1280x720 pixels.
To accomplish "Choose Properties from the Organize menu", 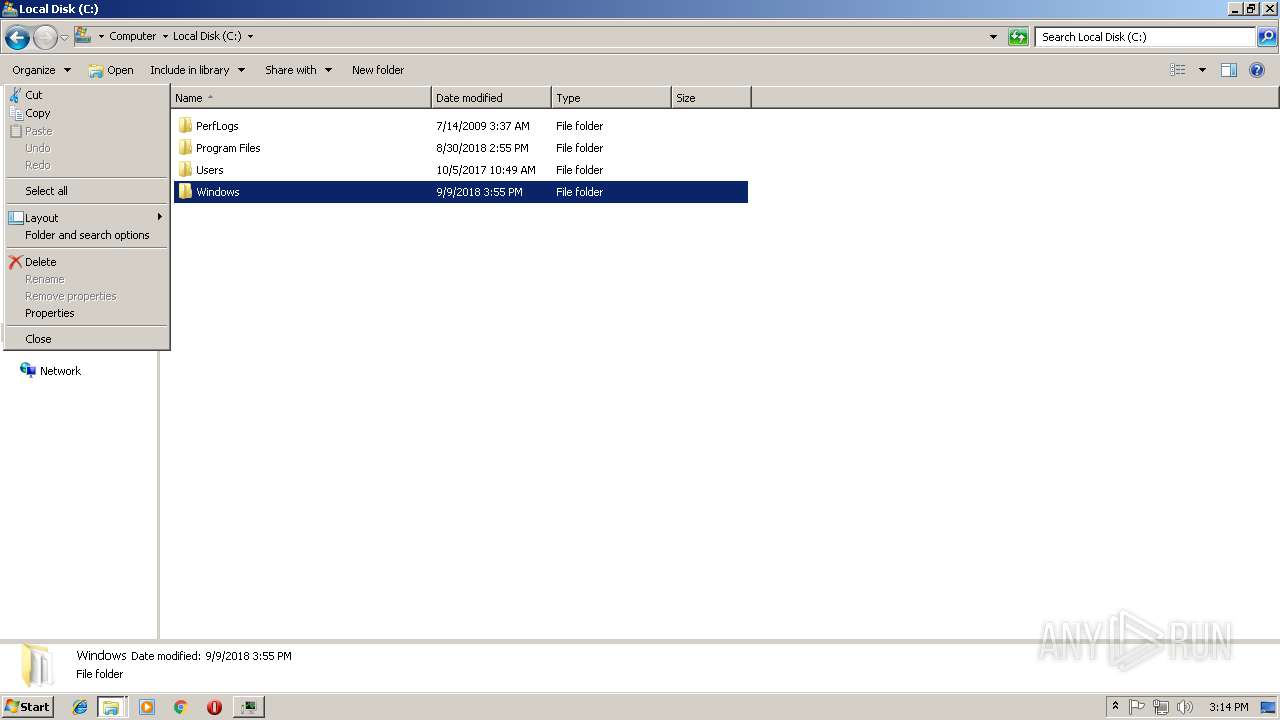I will click(x=86, y=313).
